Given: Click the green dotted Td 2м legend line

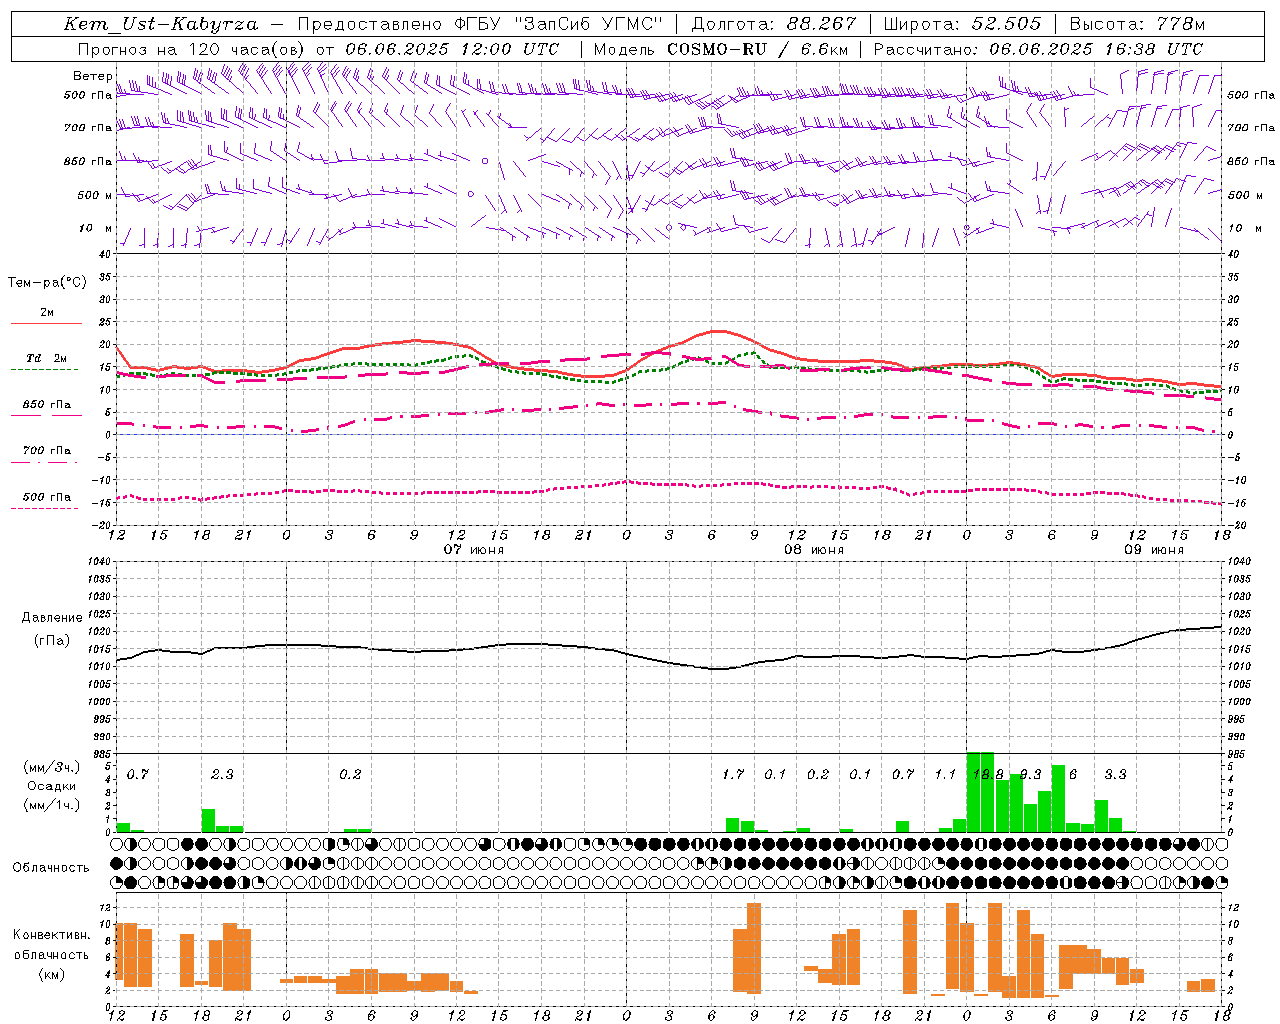Looking at the screenshot, I should [x=44, y=369].
